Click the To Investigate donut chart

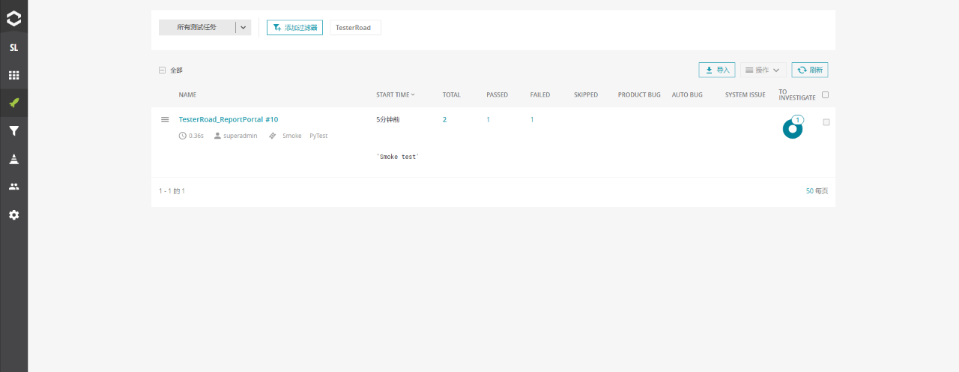point(792,129)
